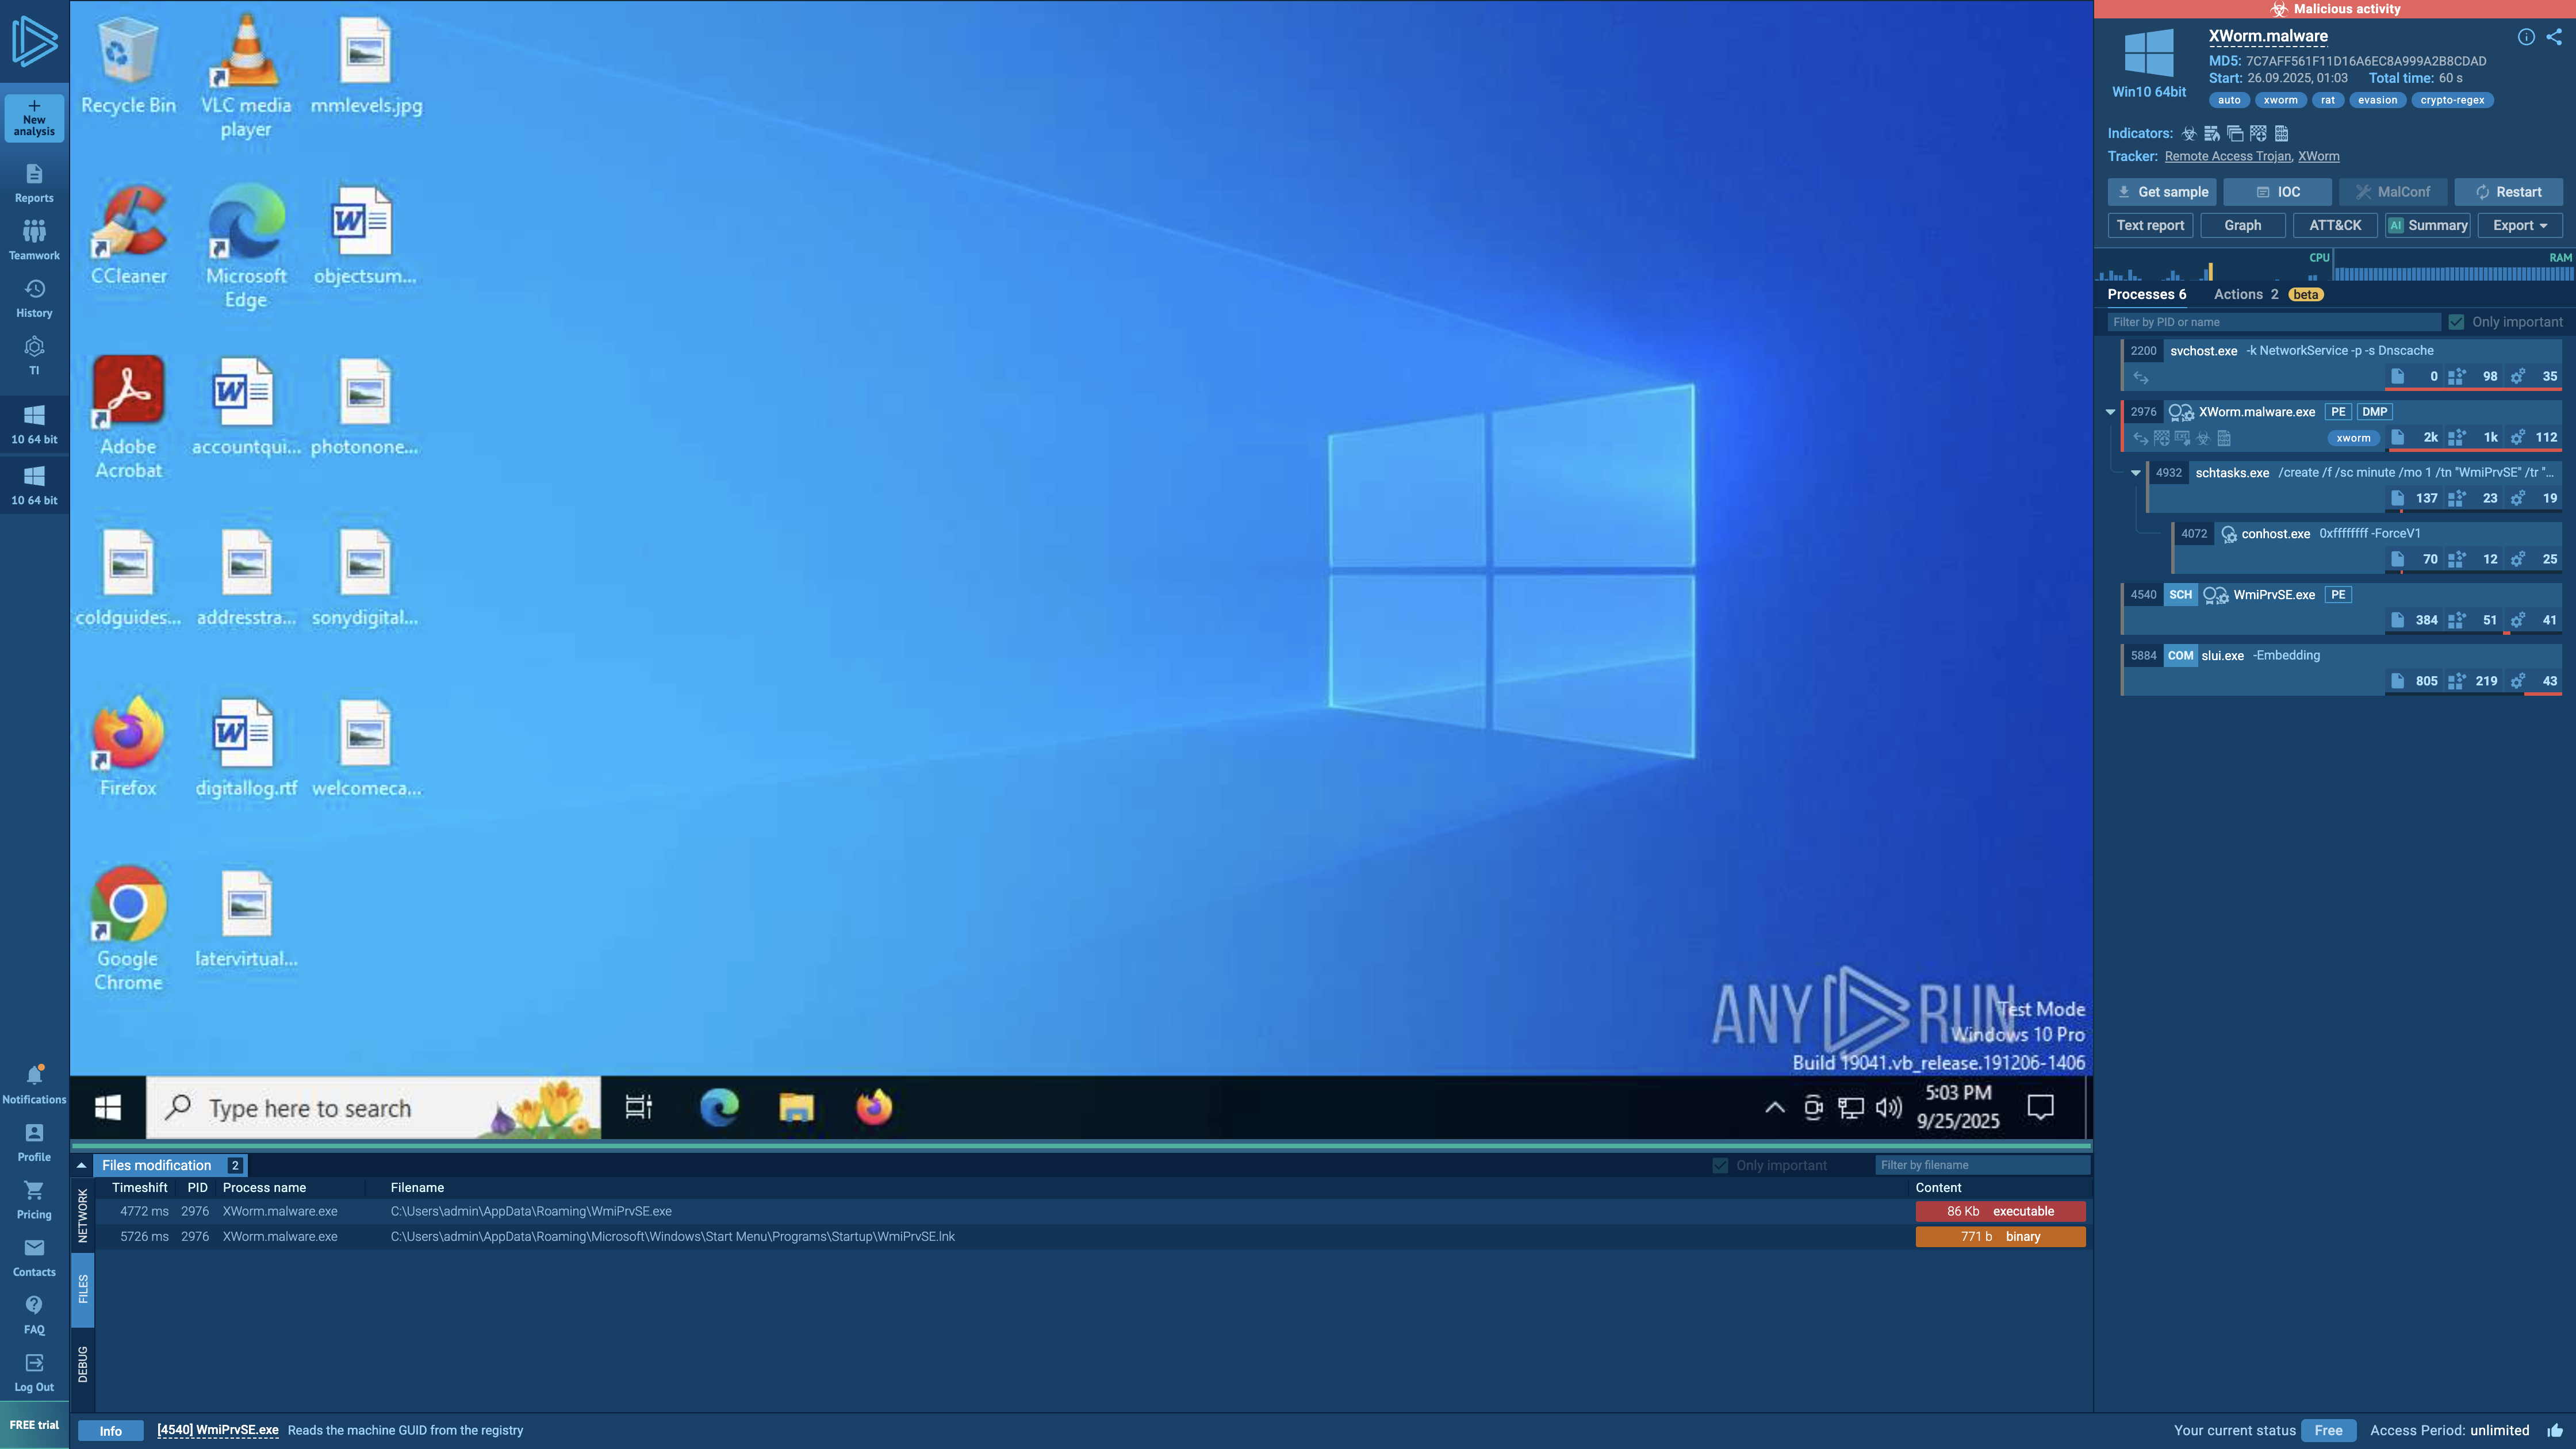The width and height of the screenshot is (2576, 1449).
Task: Click the info icon beside the share icon
Action: 2526,37
